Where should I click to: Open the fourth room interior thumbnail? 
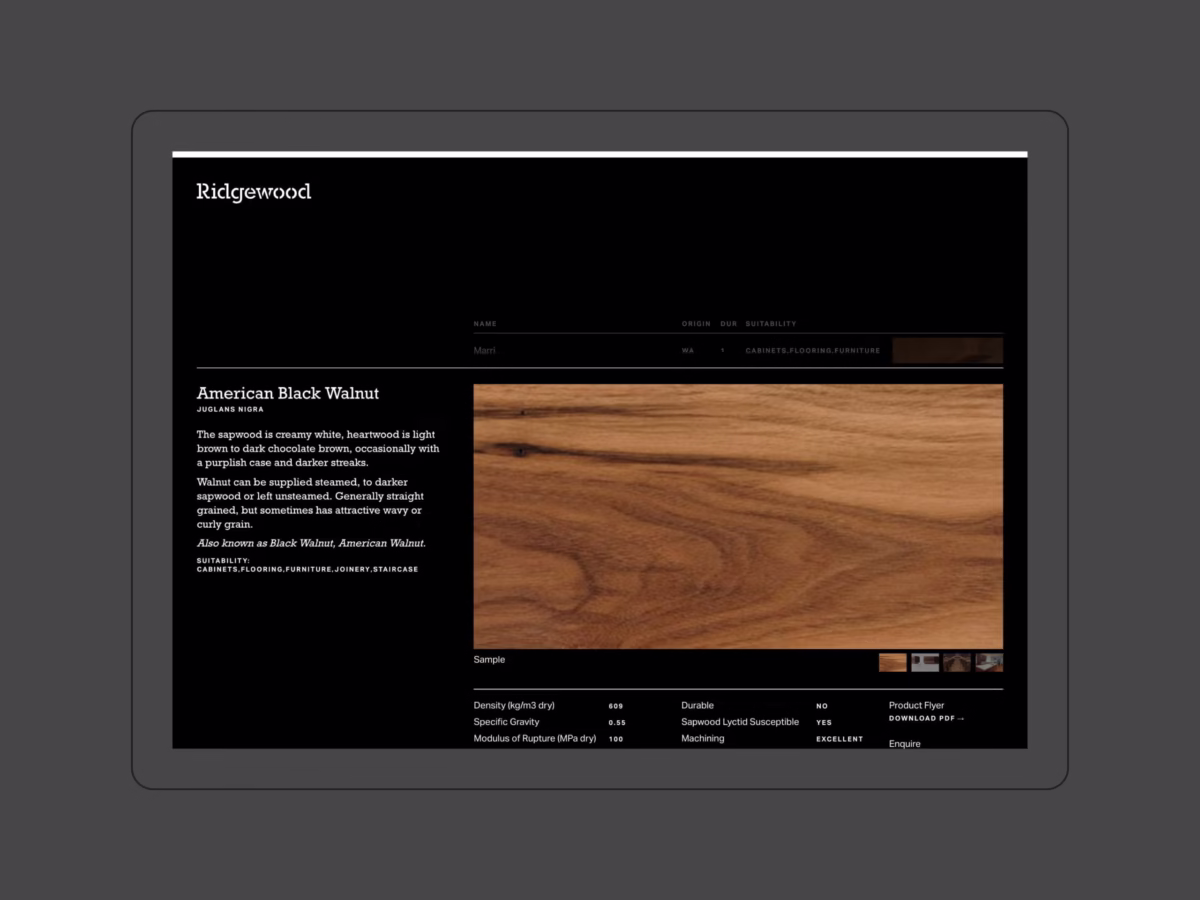point(989,662)
